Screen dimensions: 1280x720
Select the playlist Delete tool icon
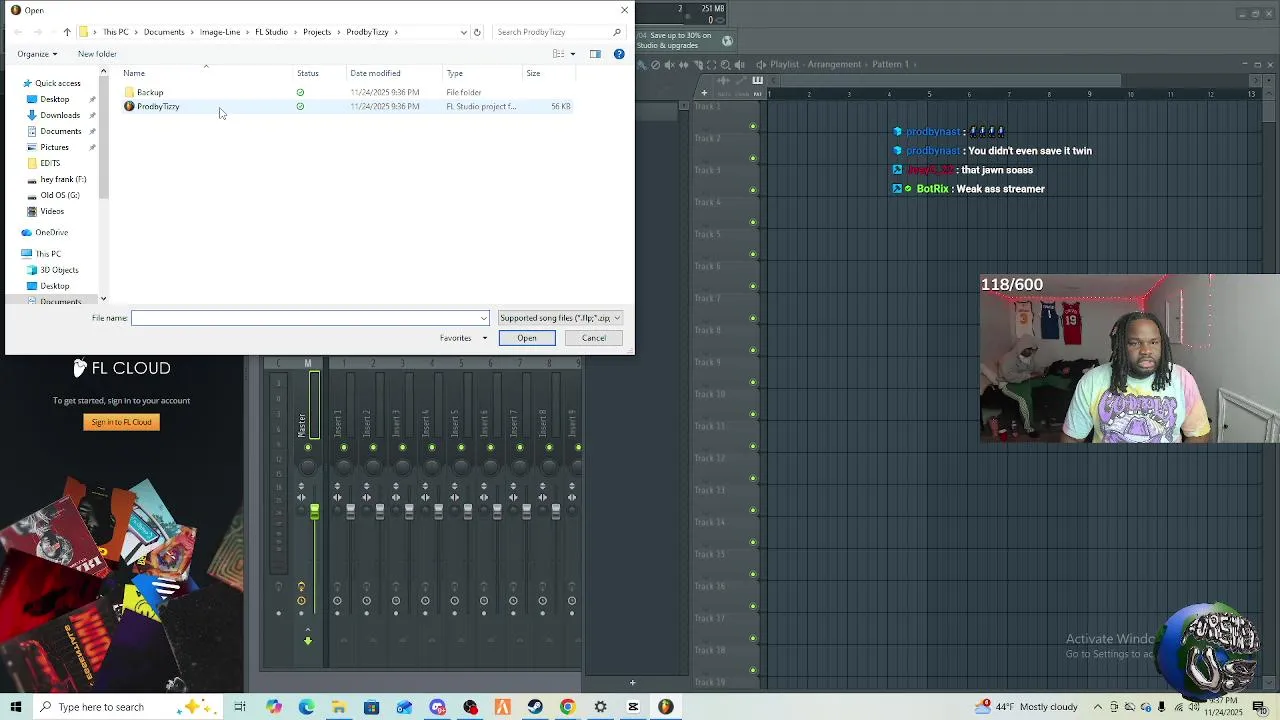click(x=655, y=65)
